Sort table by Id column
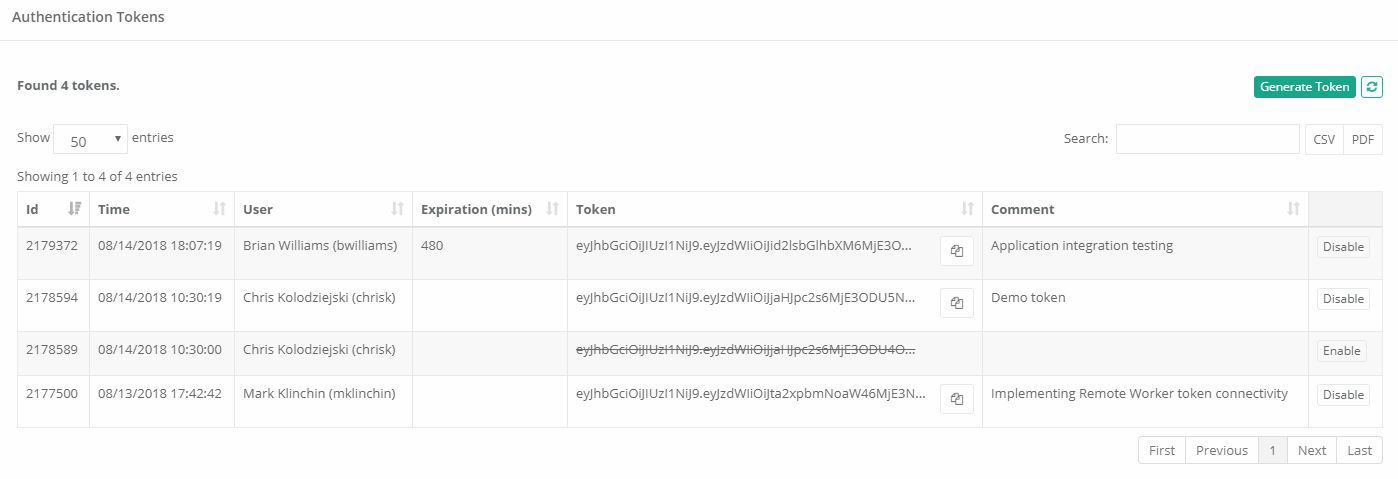The image size is (1398, 479). tap(74, 209)
